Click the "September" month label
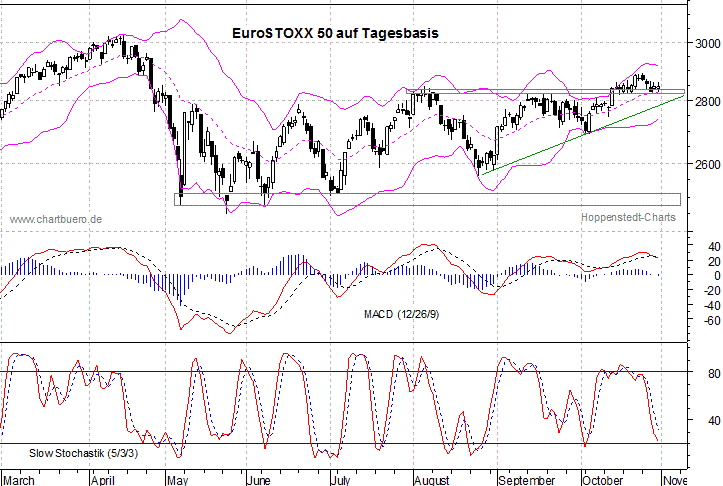The height and width of the screenshot is (486, 723). click(x=527, y=480)
